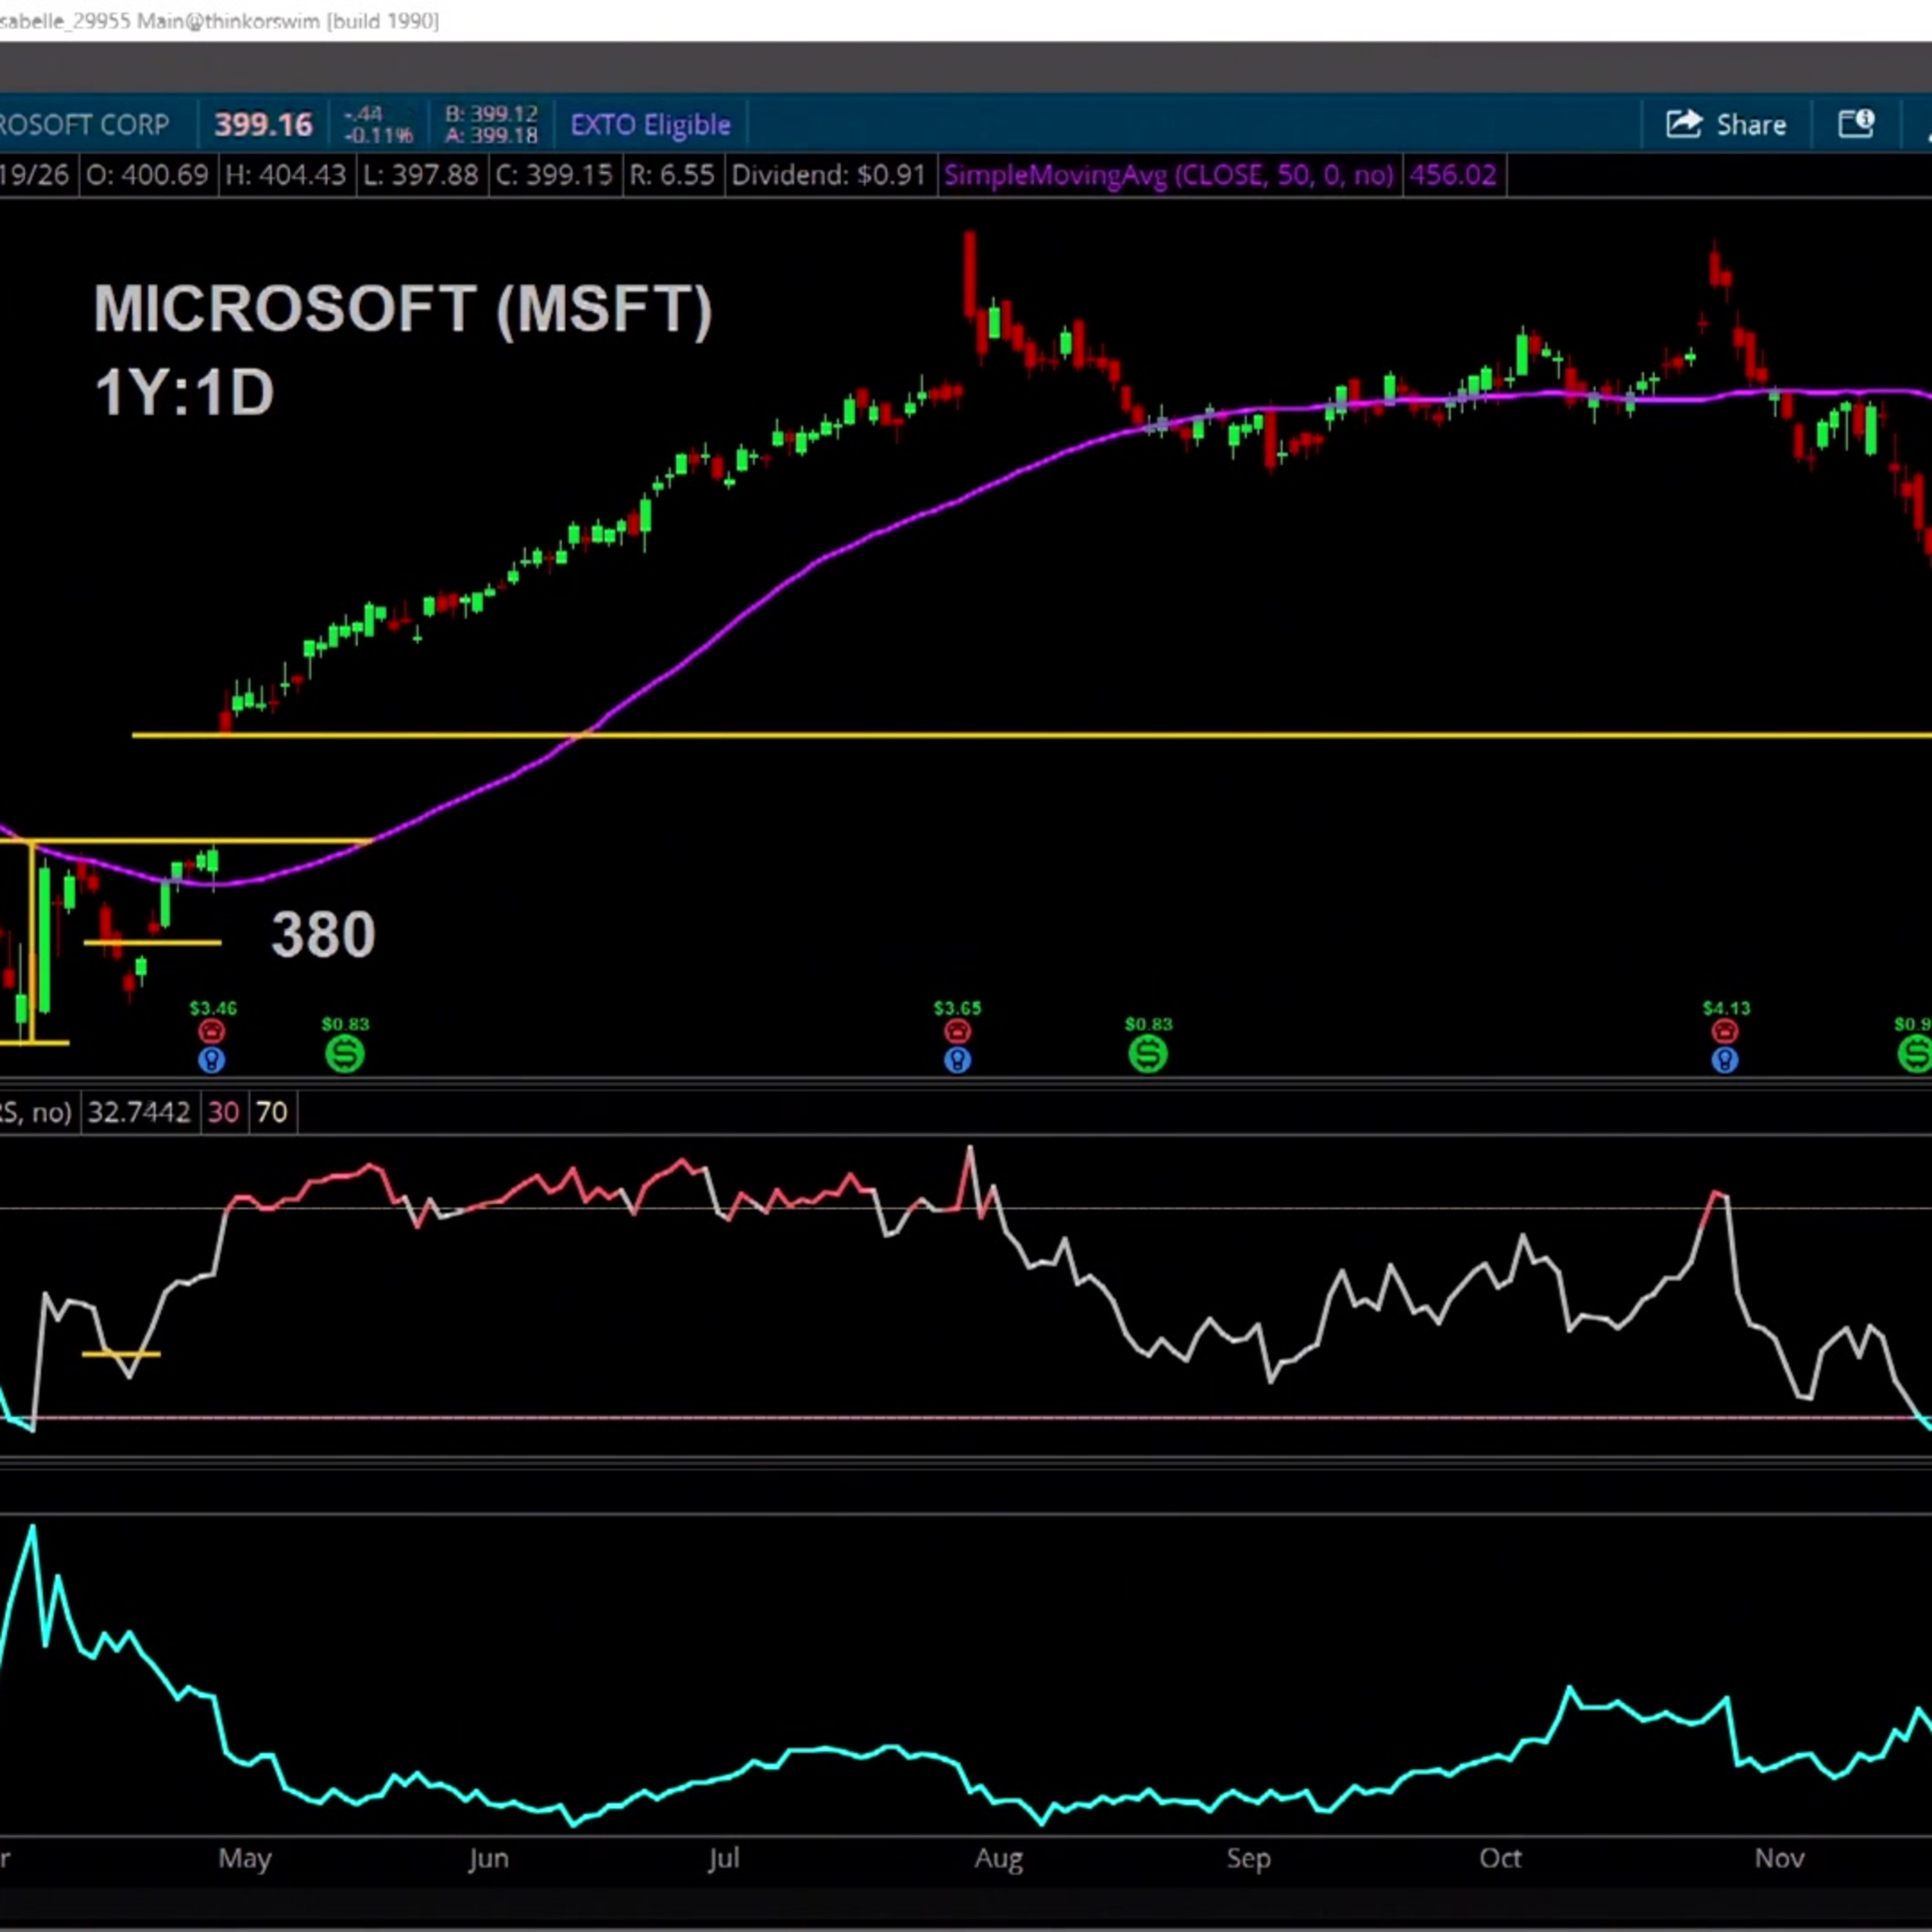Click the open value O: 400.69
The height and width of the screenshot is (1932, 1932).
click(147, 175)
